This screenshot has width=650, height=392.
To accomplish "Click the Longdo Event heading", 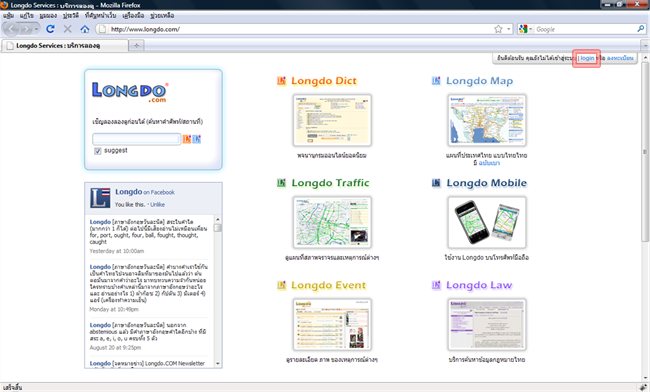I will click(329, 285).
